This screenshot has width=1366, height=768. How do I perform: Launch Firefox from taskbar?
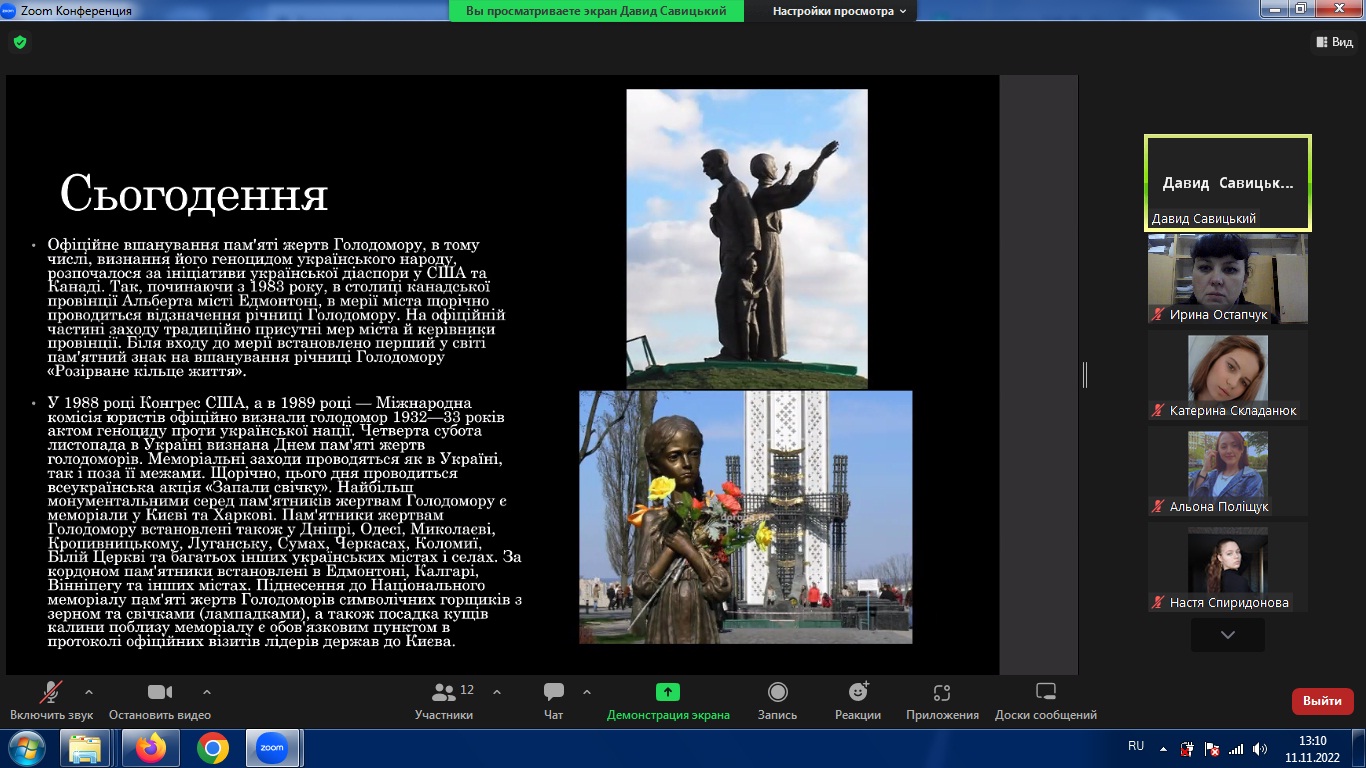(151, 748)
